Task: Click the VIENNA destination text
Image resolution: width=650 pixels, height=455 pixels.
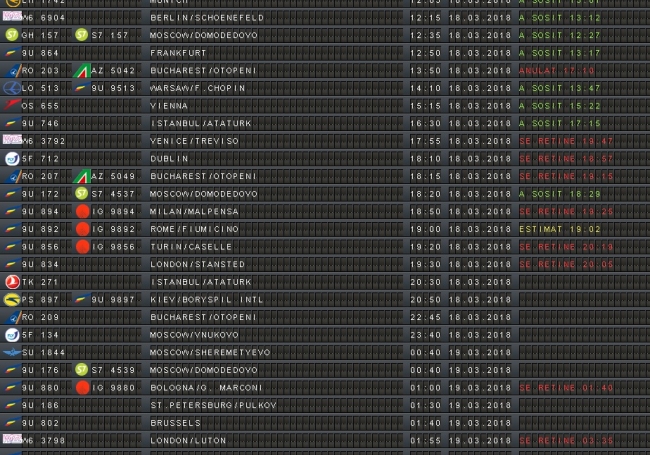Action: (169, 106)
